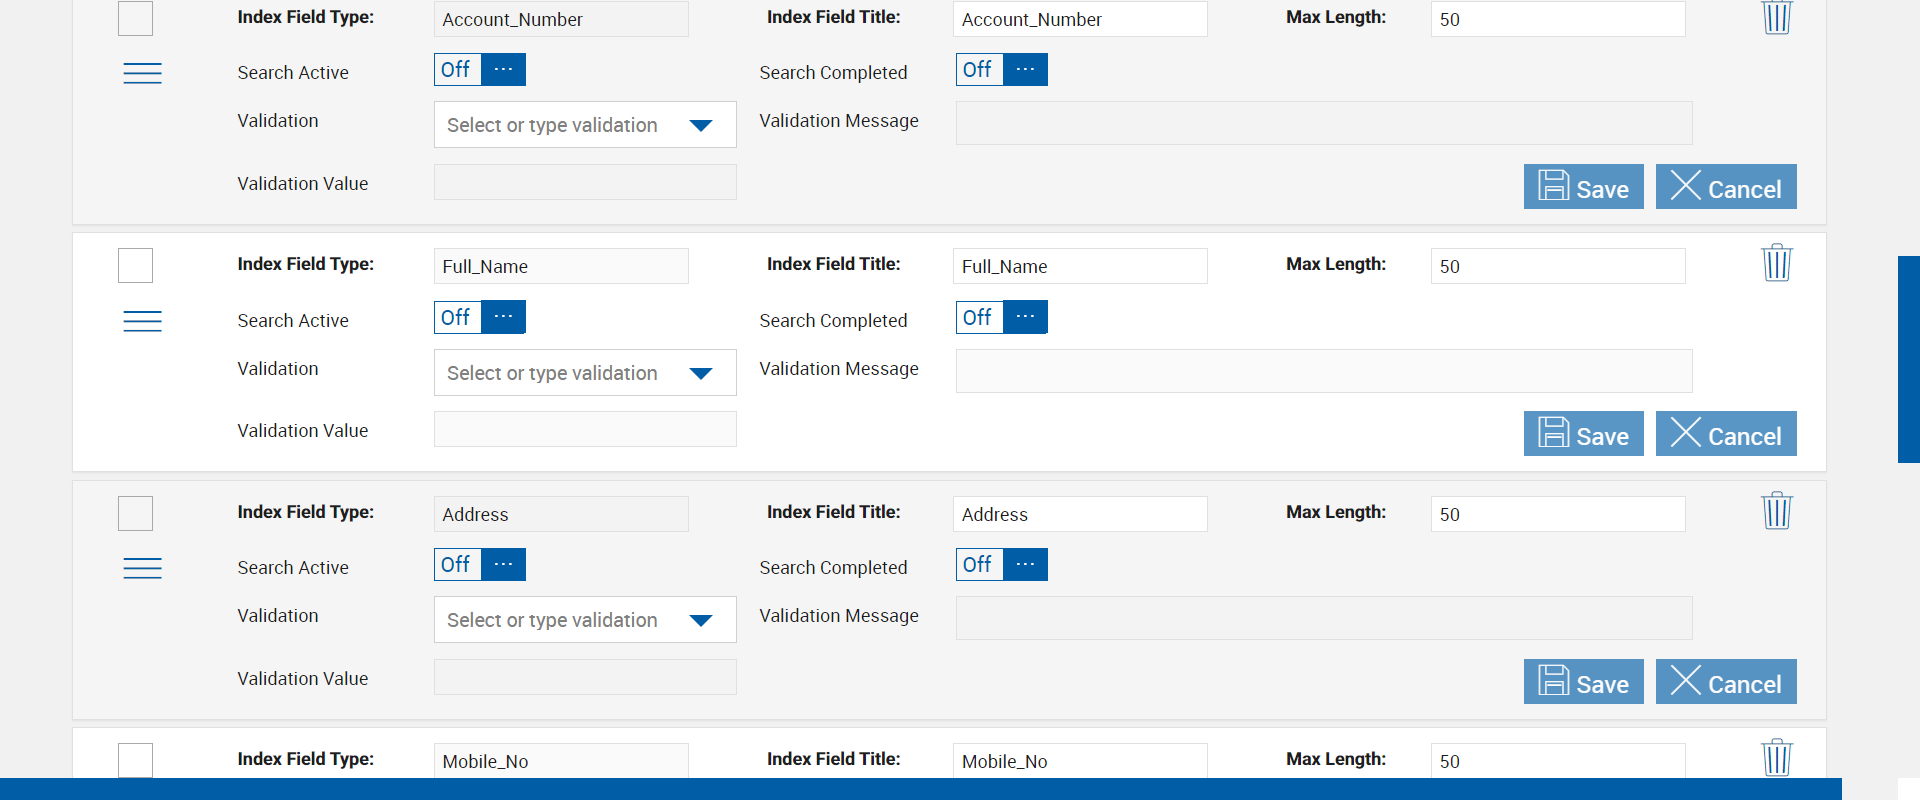Image resolution: width=1920 pixels, height=800 pixels.
Task: Toggle Search Active for Account_Number field
Action: pyautogui.click(x=480, y=70)
